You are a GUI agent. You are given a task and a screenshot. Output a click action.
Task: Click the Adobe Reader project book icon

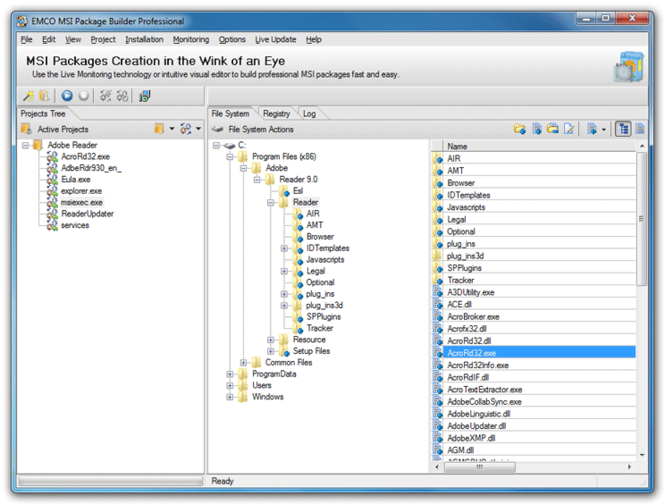click(38, 146)
